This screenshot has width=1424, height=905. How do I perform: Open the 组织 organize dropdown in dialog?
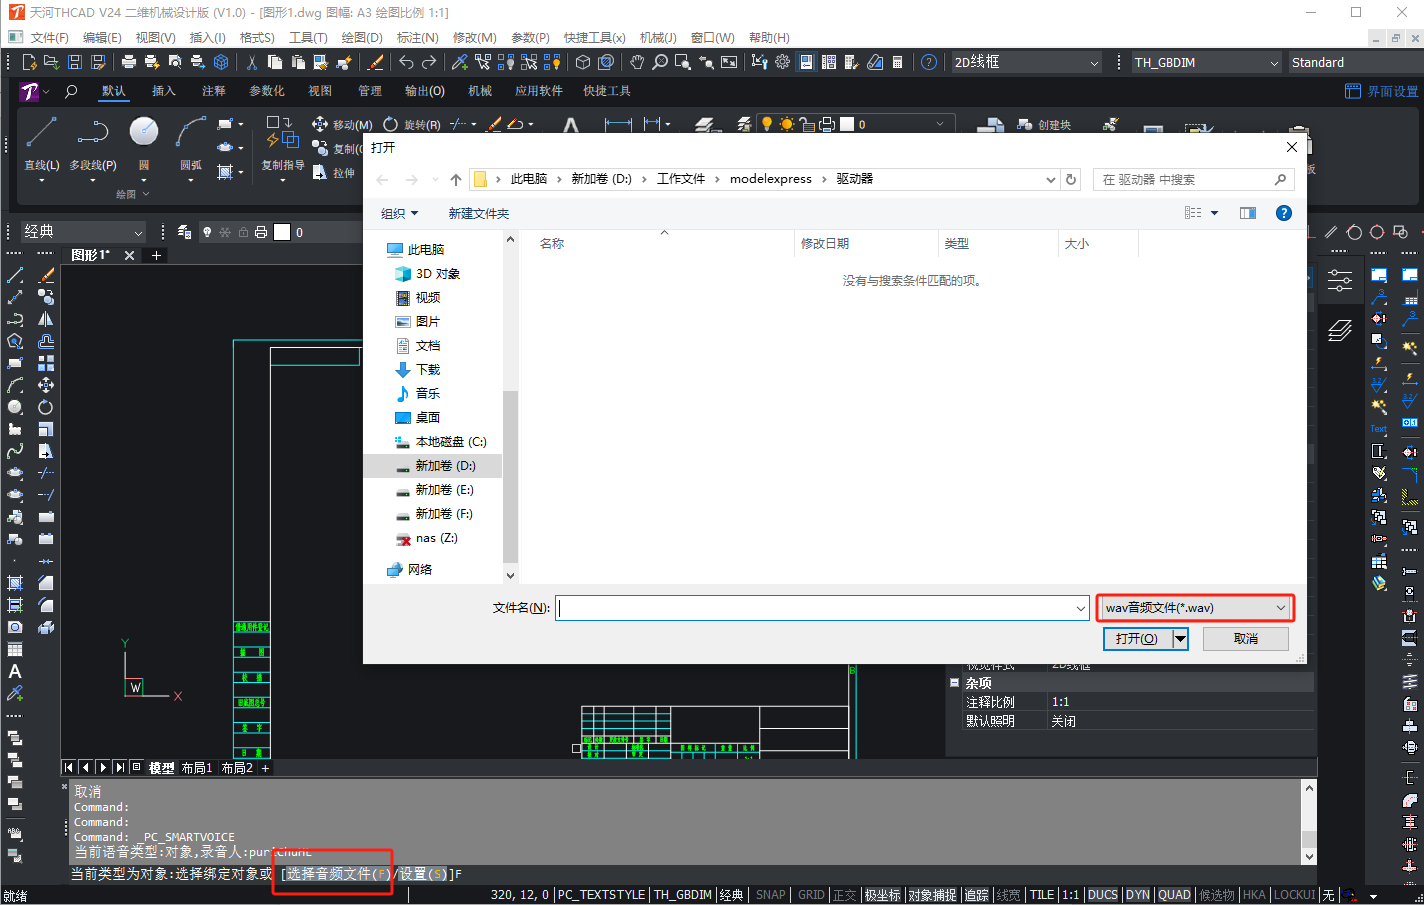[x=399, y=213]
